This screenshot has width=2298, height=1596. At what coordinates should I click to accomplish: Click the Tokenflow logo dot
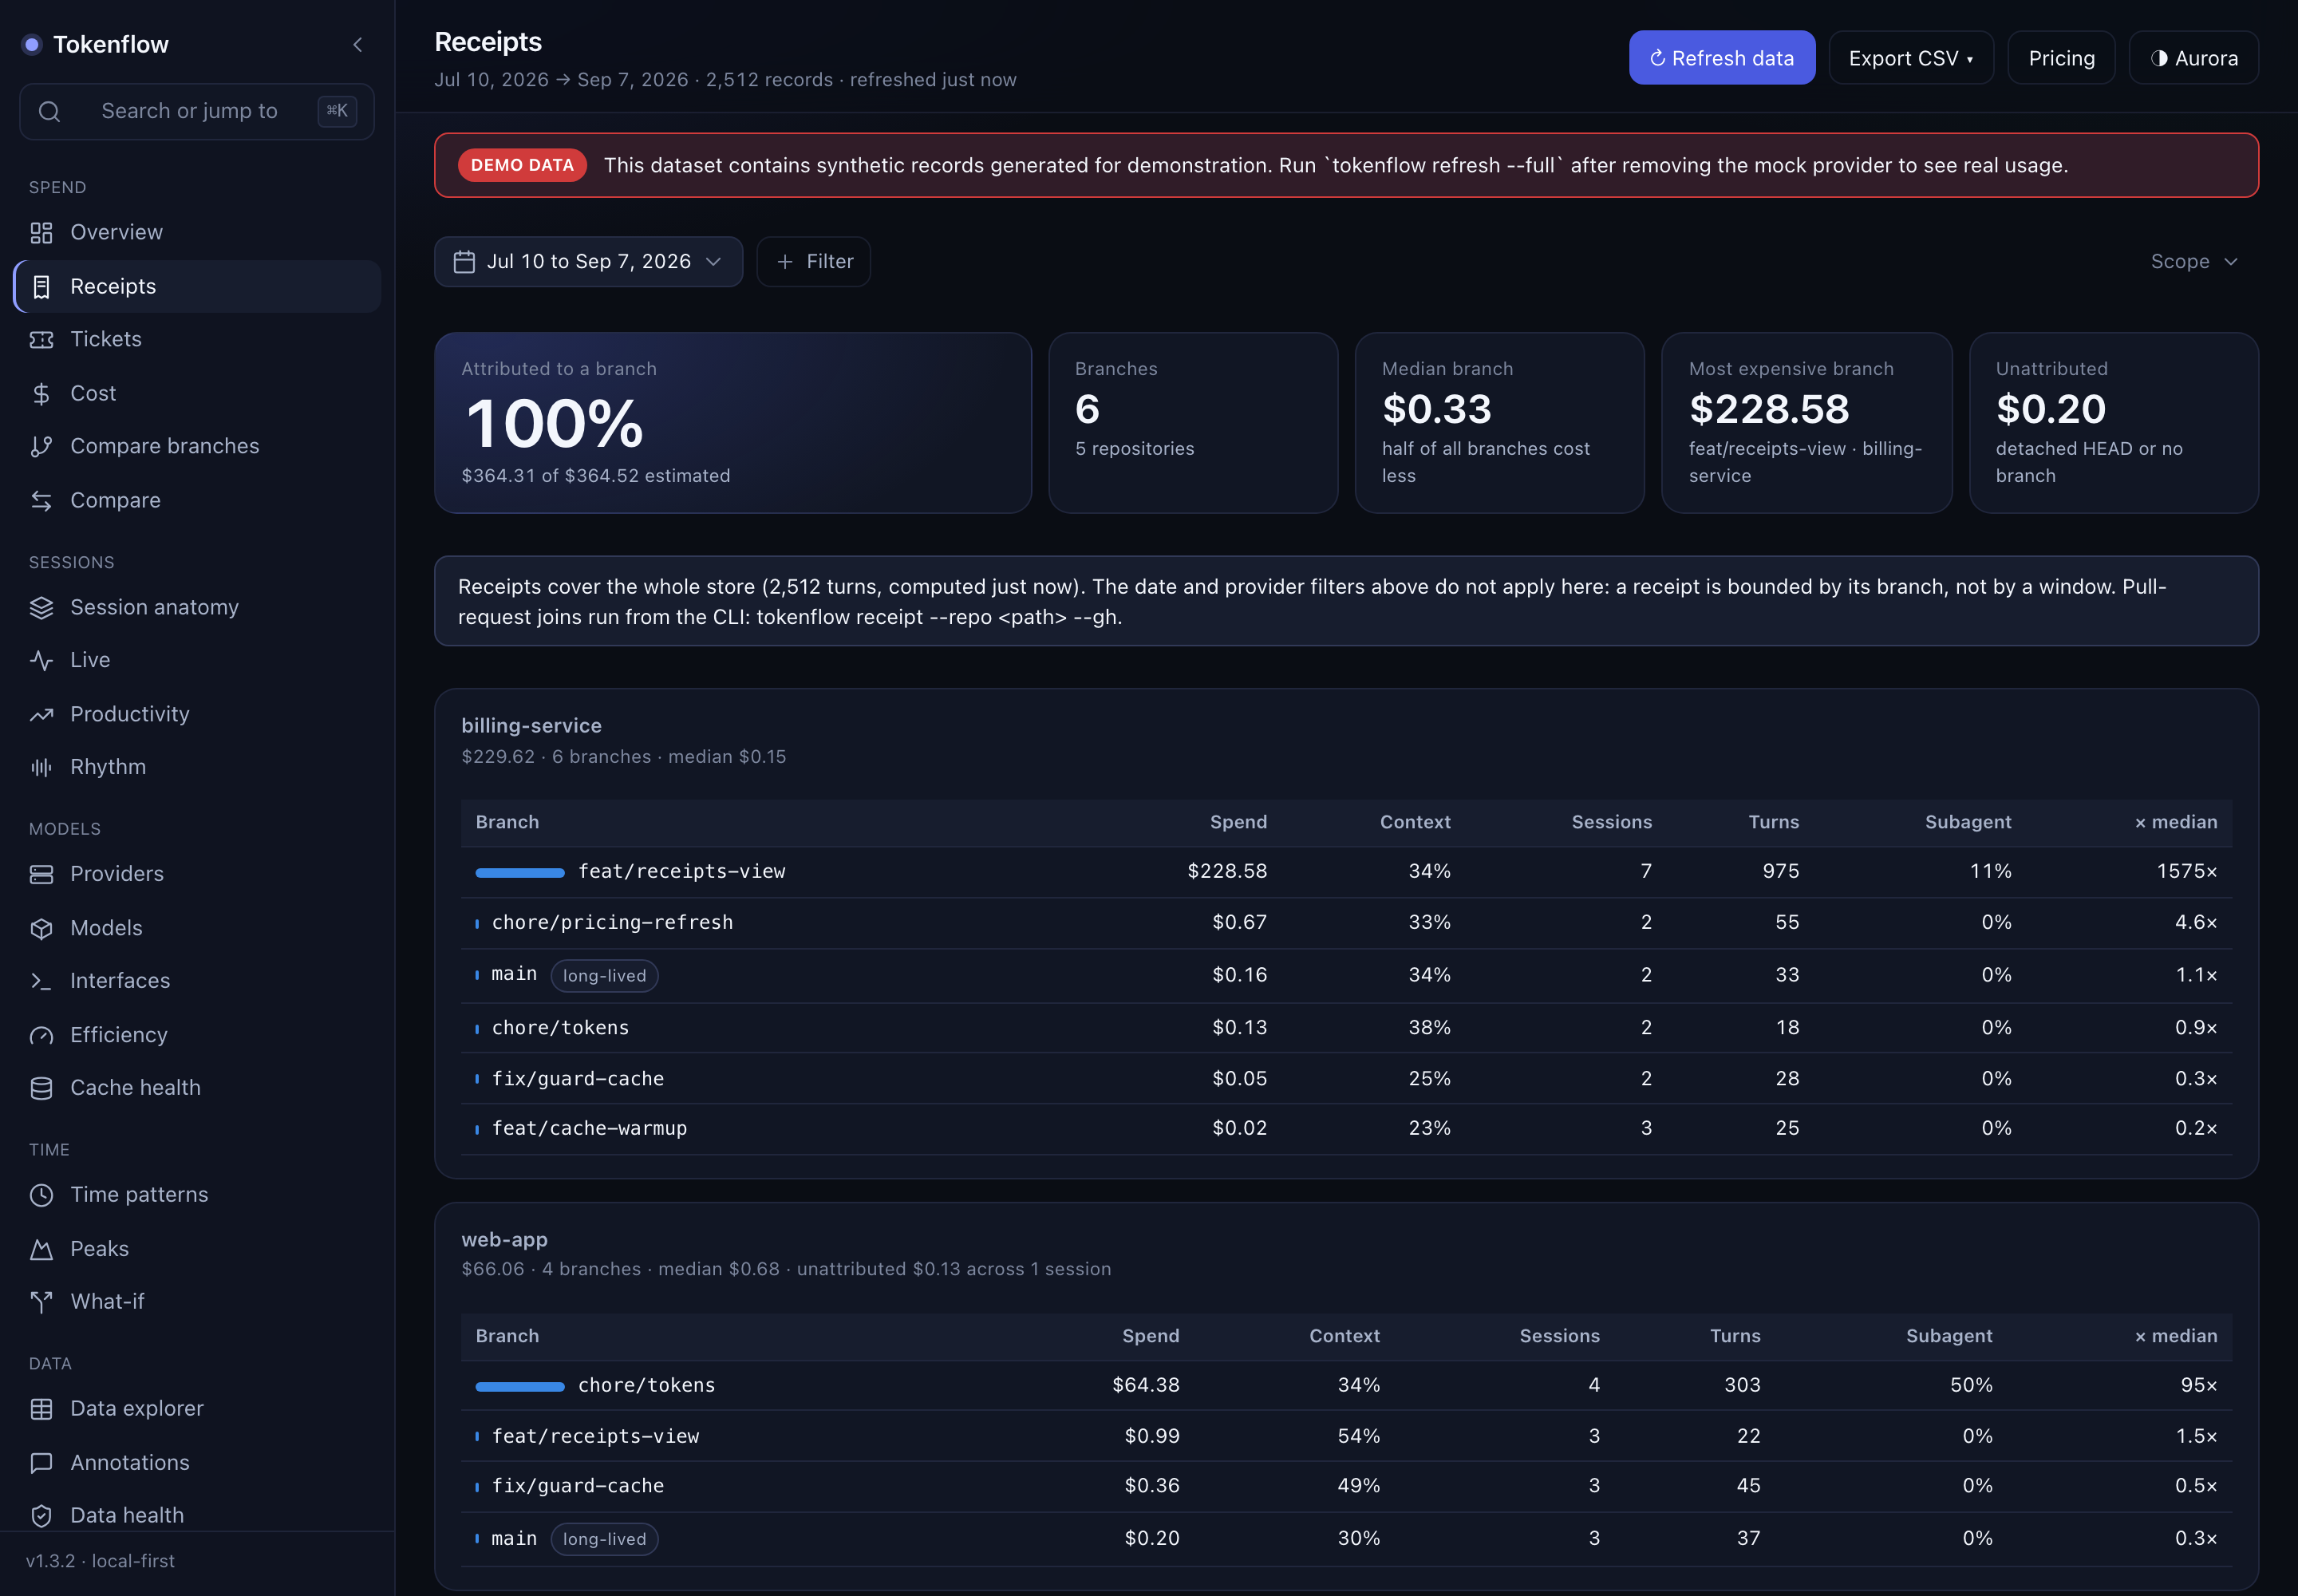click(32, 45)
